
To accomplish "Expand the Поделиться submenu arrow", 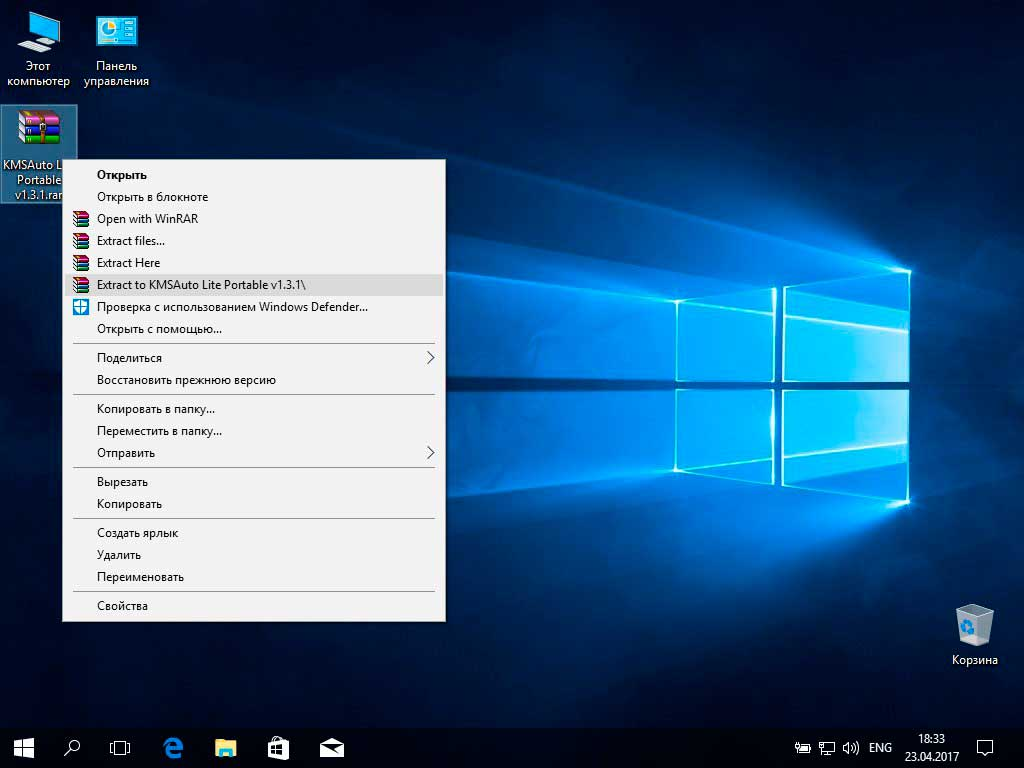I will tap(430, 358).
